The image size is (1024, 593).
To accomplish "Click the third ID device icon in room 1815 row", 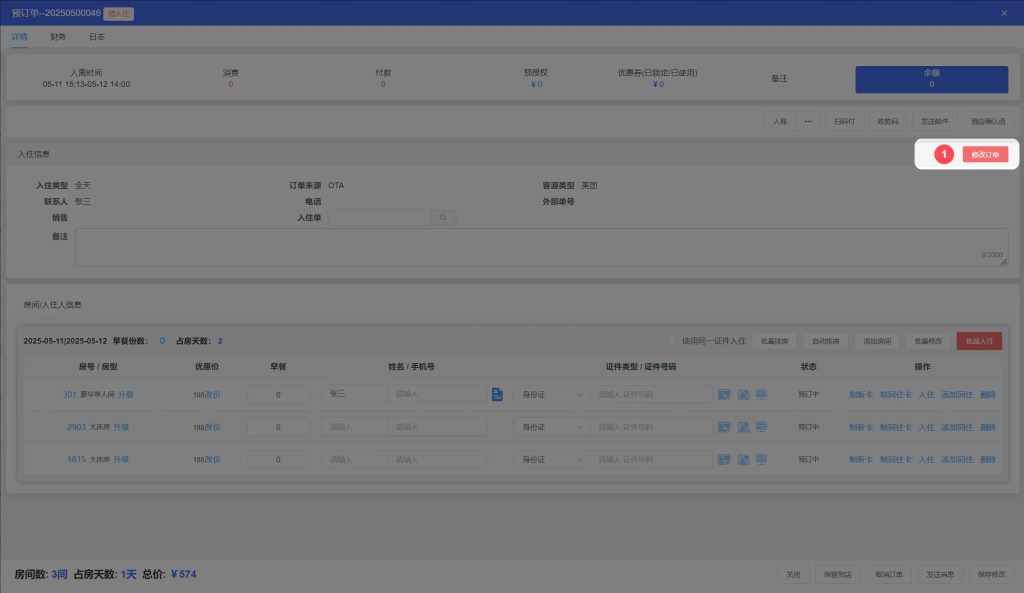I will [761, 460].
